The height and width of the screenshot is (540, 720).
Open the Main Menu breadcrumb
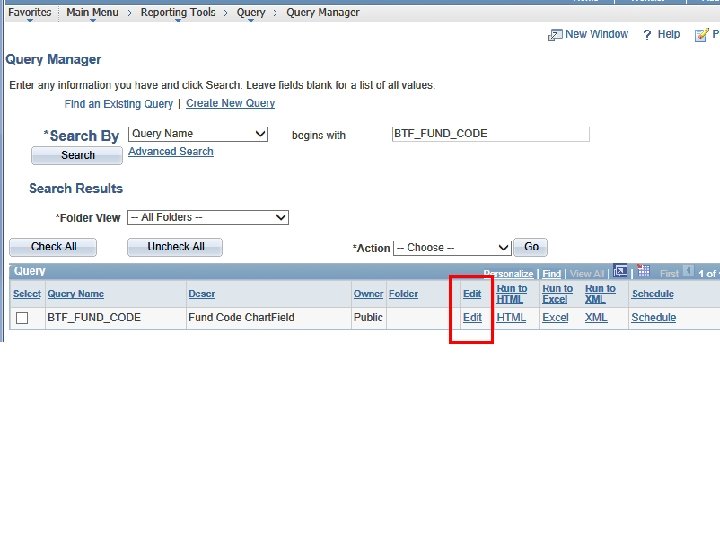[x=92, y=12]
